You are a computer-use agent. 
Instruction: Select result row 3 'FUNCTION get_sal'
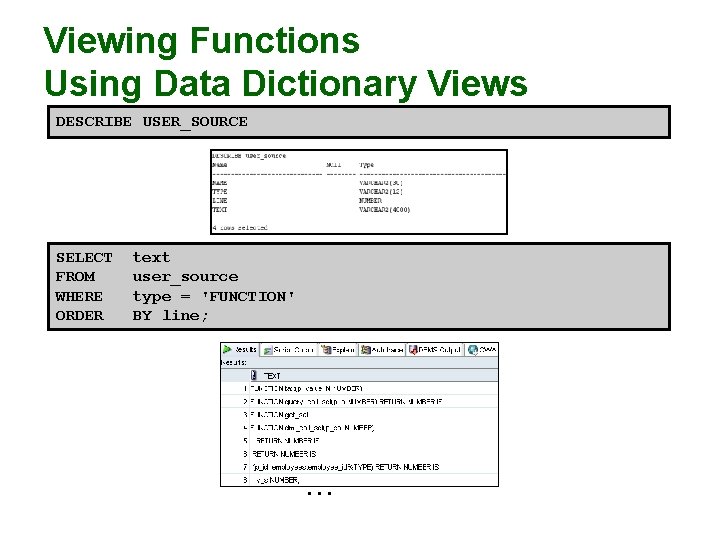point(280,415)
